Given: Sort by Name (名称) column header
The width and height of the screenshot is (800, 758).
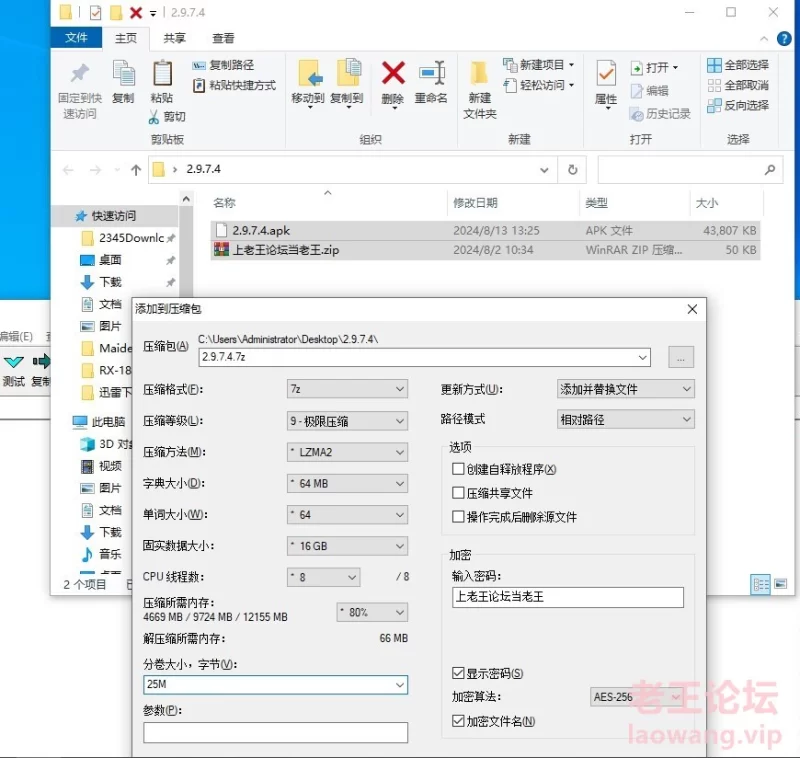Looking at the screenshot, I should coord(224,203).
